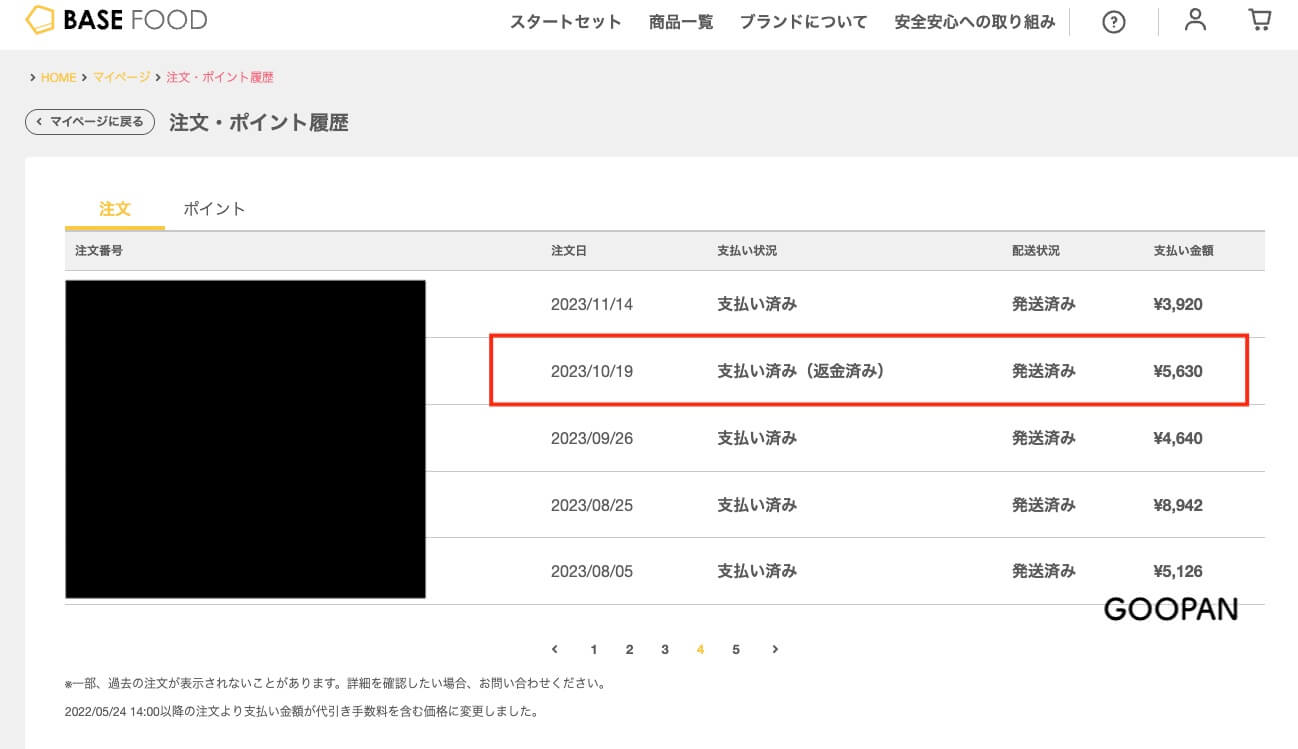Go to page 5 of orders
Image resolution: width=1298 pixels, height=749 pixels.
click(736, 649)
